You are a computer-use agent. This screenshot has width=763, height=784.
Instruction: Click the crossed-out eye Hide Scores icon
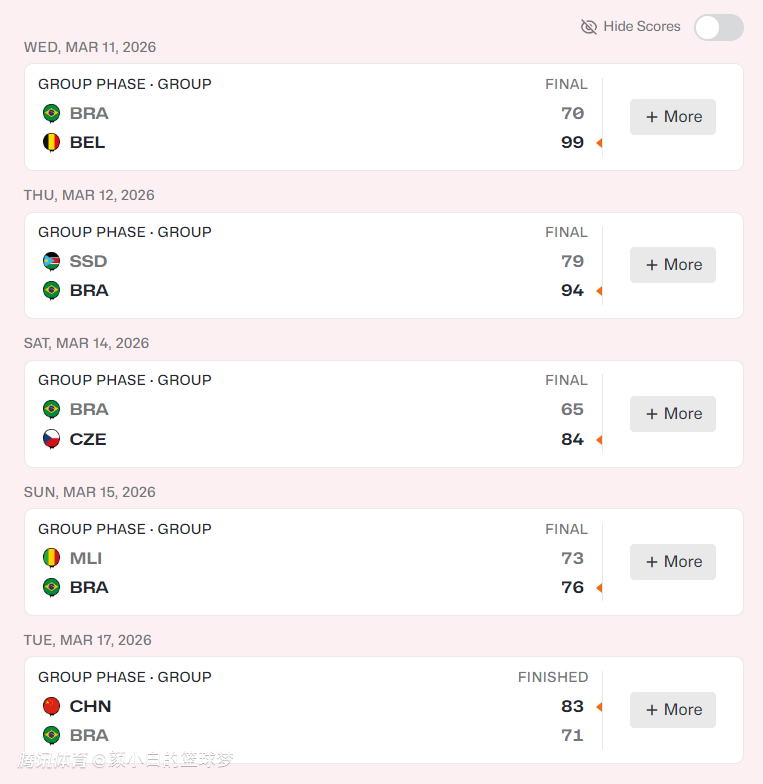[589, 27]
